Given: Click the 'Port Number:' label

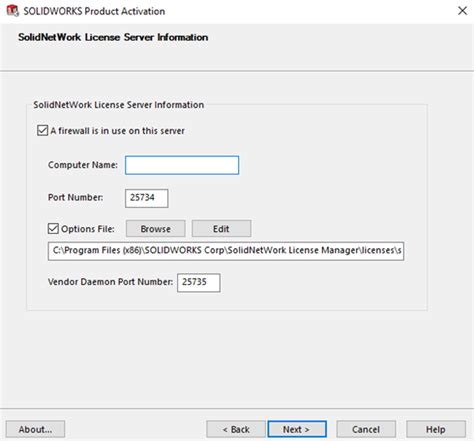Looking at the screenshot, I should pyautogui.click(x=76, y=197).
